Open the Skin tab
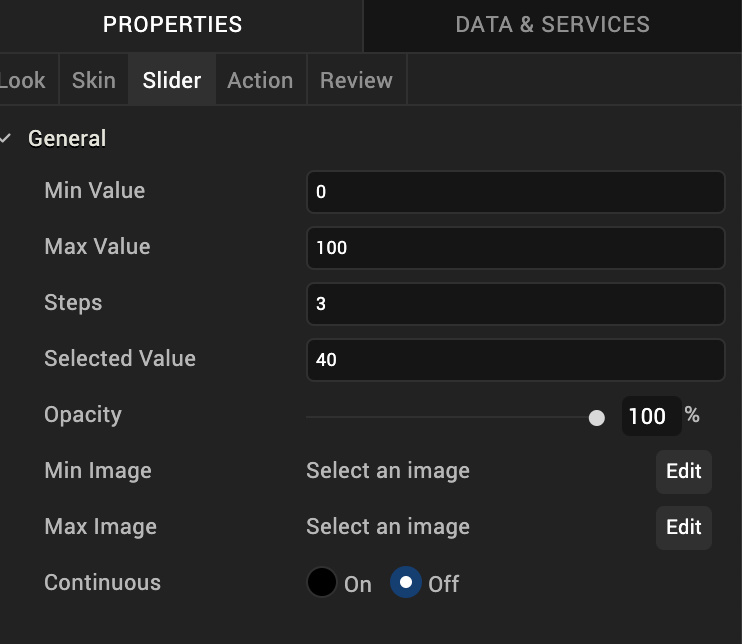The width and height of the screenshot is (742, 644). point(93,80)
